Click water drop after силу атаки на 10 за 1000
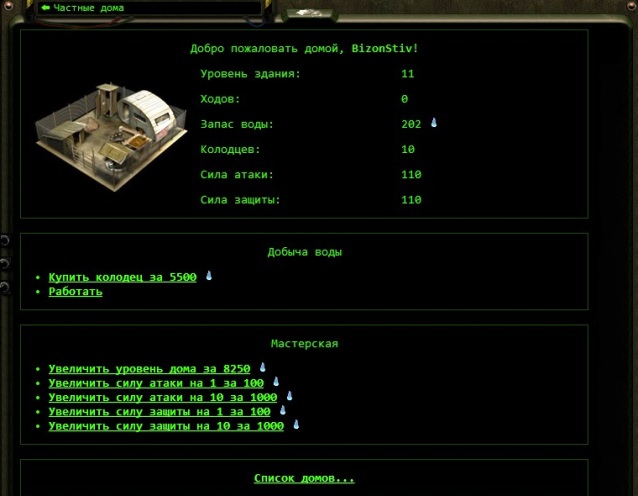This screenshot has width=638, height=496. click(289, 395)
